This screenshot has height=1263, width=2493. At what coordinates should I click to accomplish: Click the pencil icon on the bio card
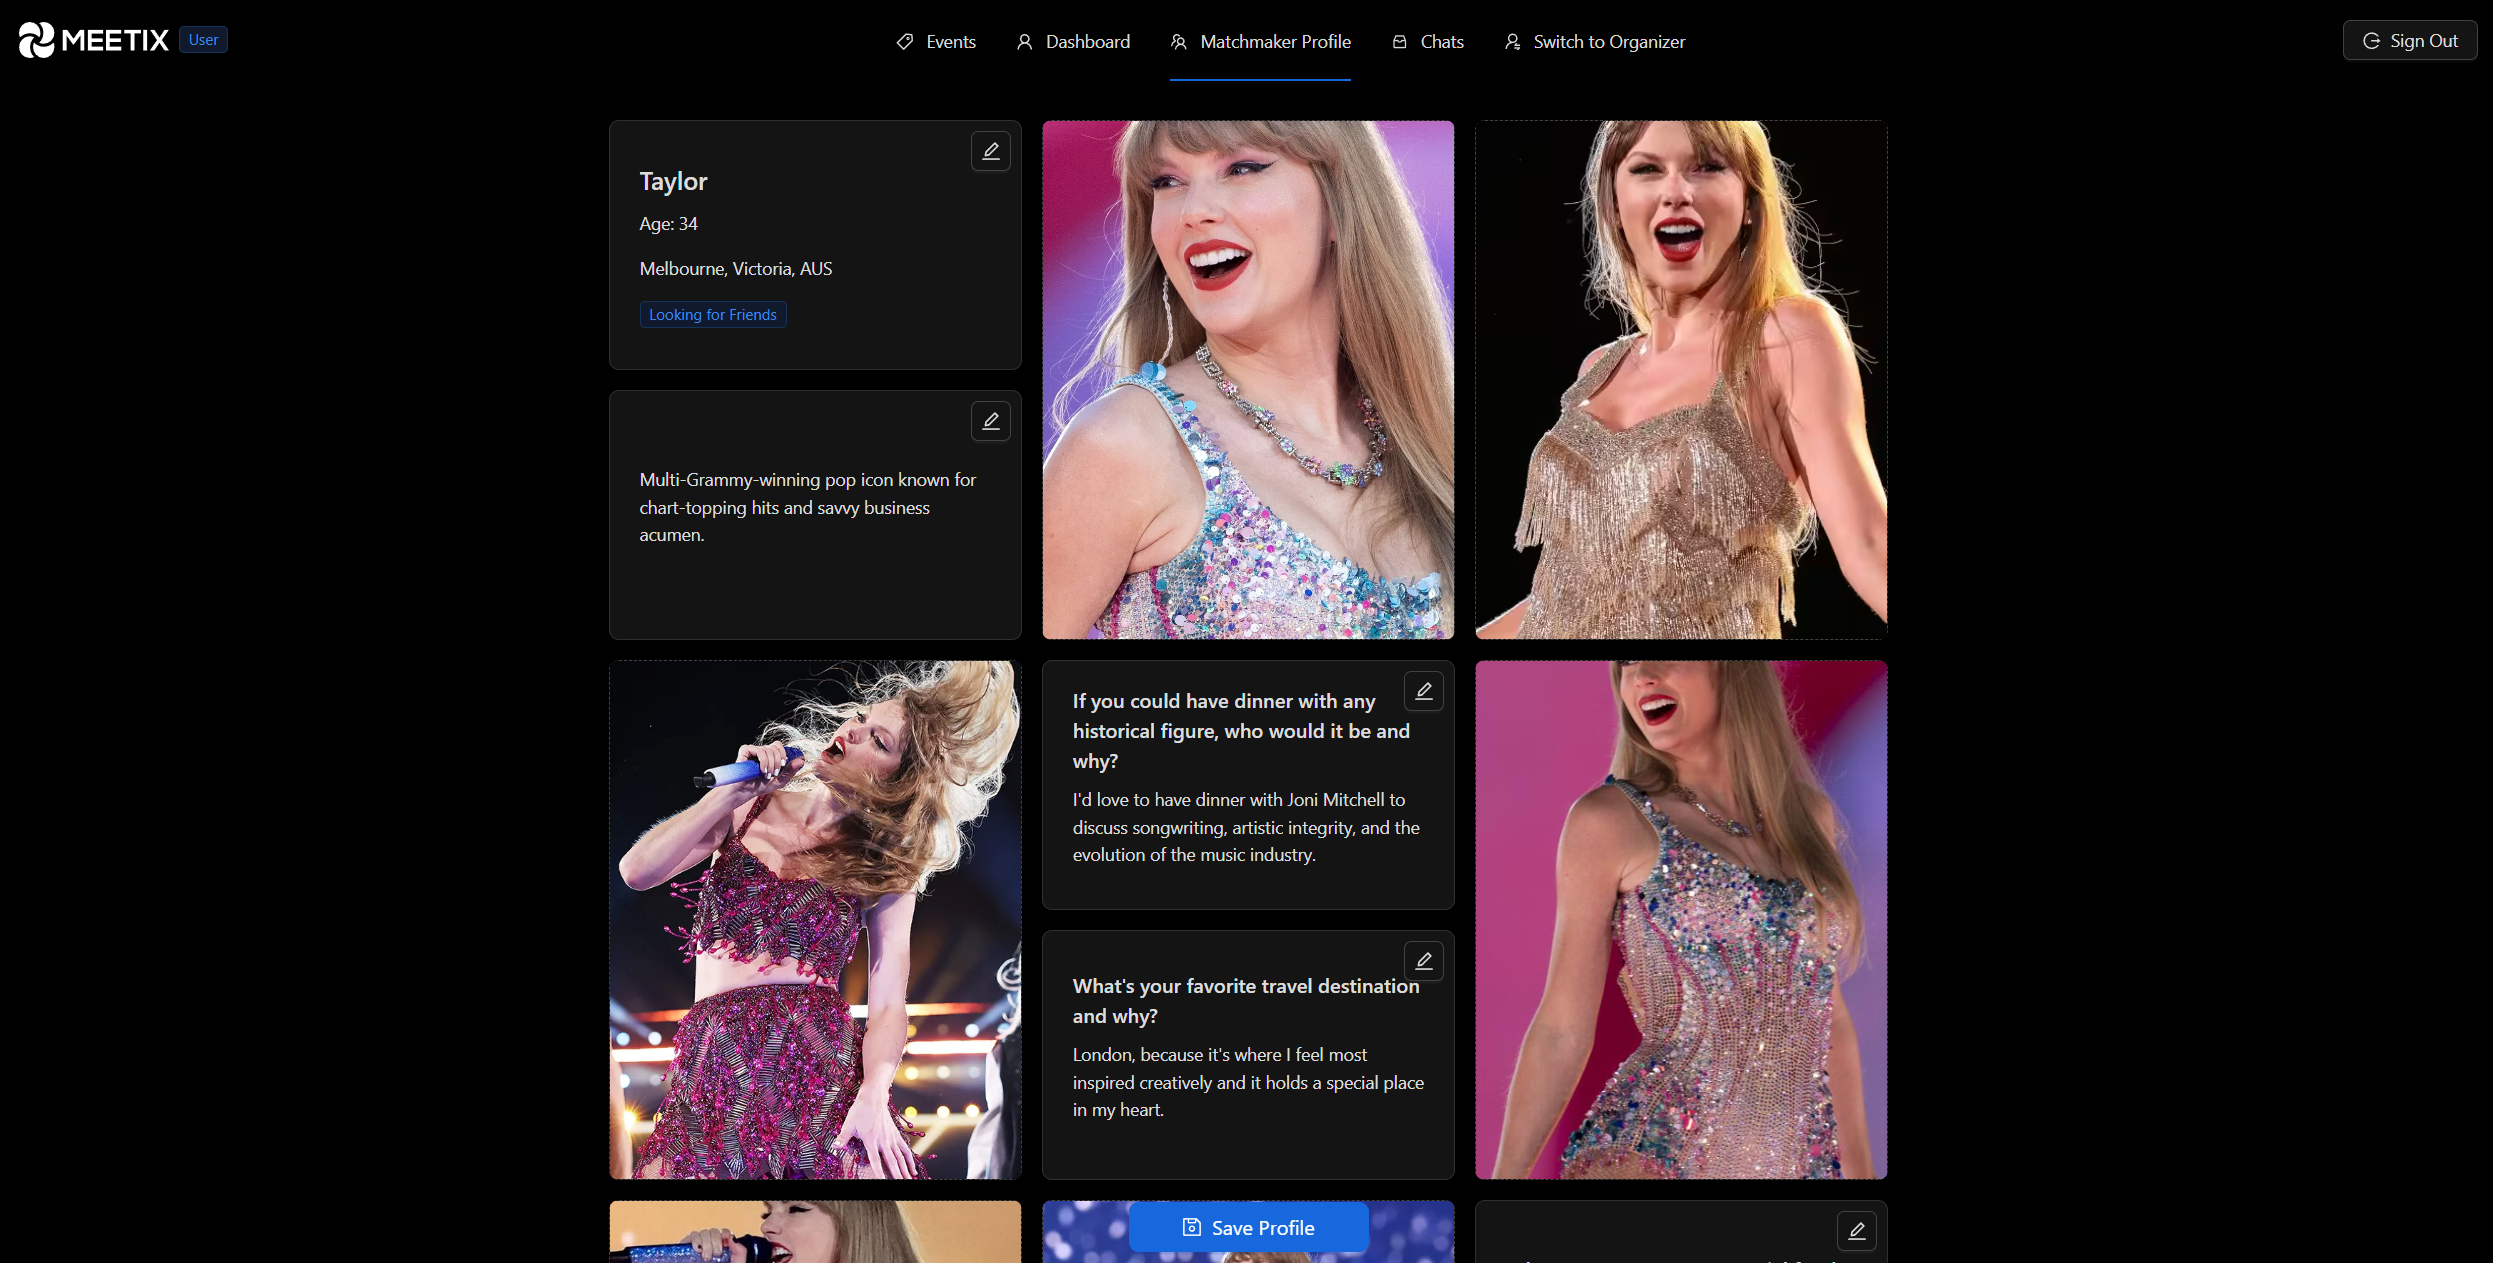point(990,421)
